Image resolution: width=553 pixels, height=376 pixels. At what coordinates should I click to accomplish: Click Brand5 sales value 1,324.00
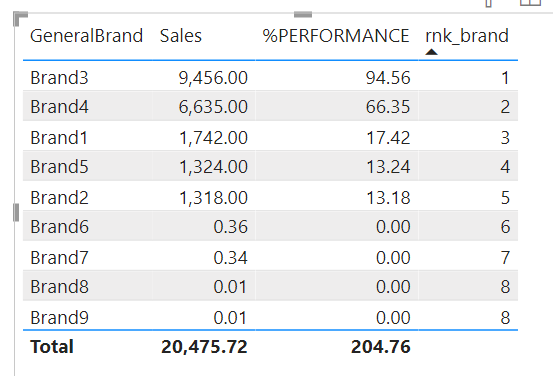coord(213,166)
